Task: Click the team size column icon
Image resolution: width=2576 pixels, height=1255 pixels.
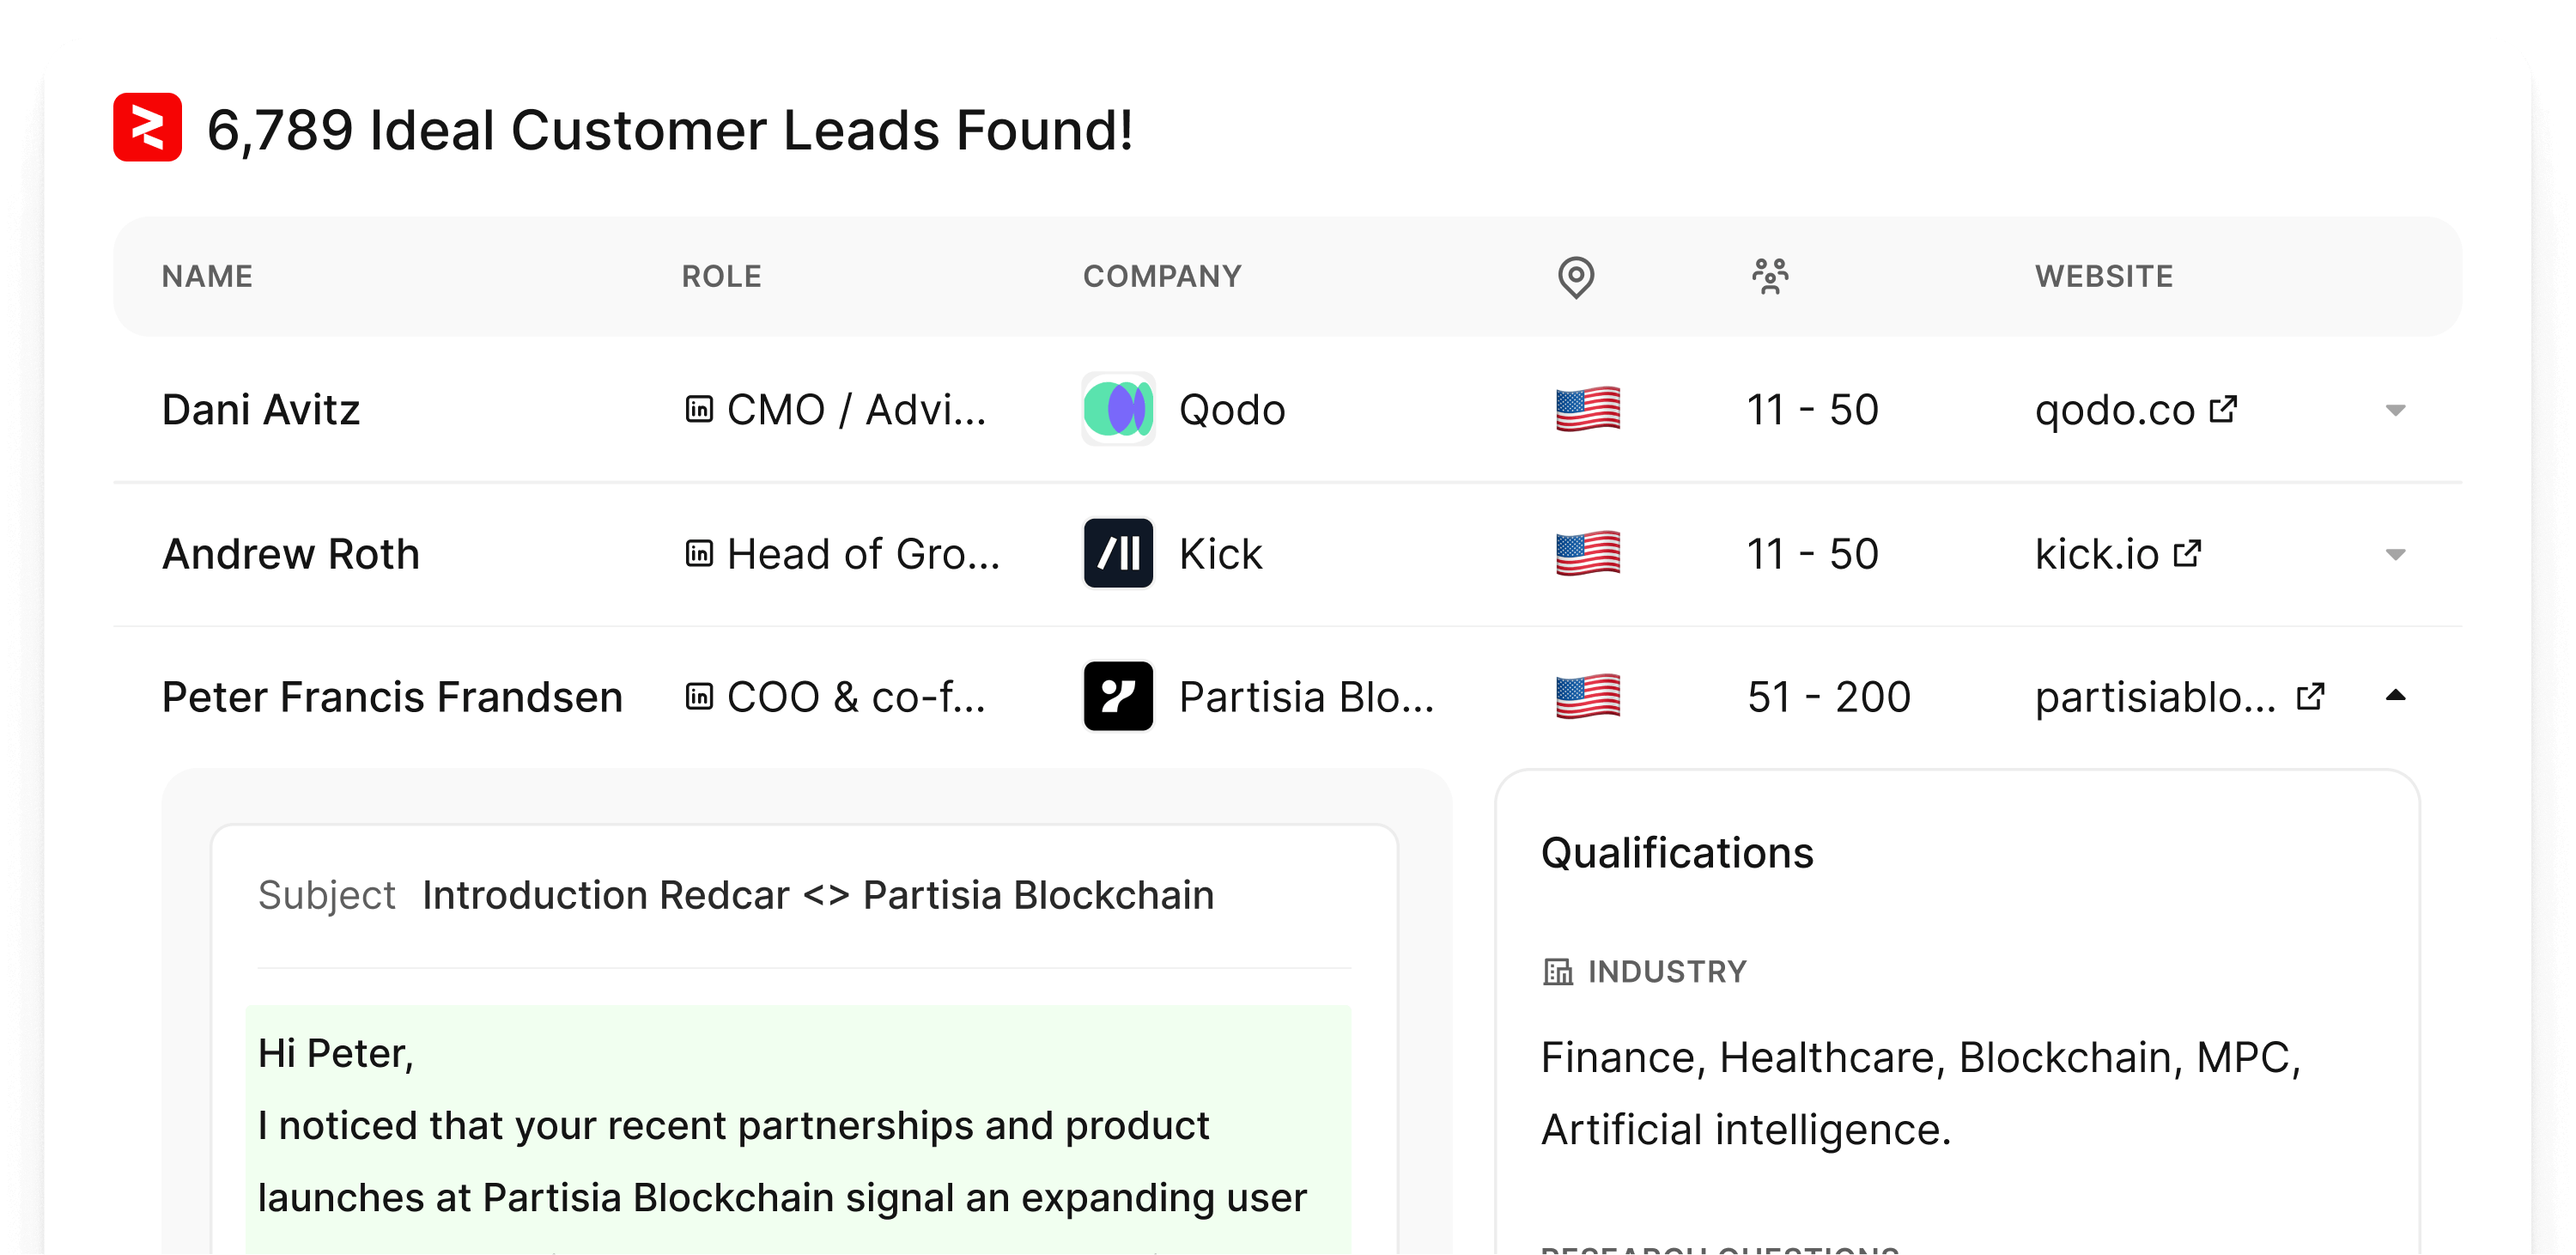Action: click(1769, 276)
